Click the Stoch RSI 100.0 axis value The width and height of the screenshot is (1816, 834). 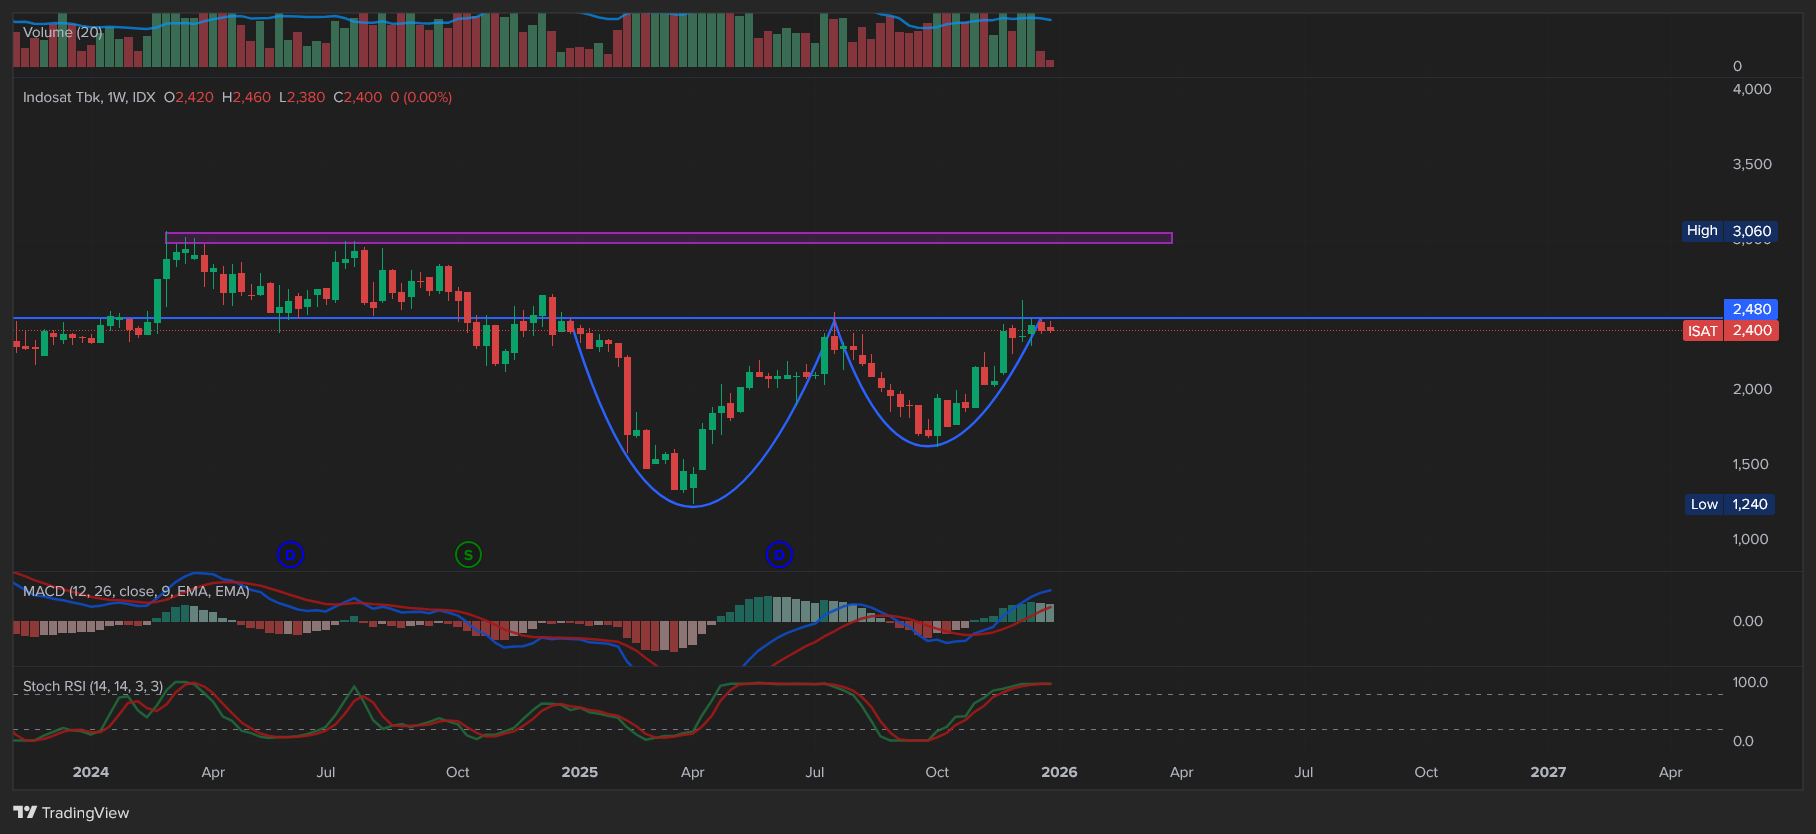click(x=1750, y=682)
